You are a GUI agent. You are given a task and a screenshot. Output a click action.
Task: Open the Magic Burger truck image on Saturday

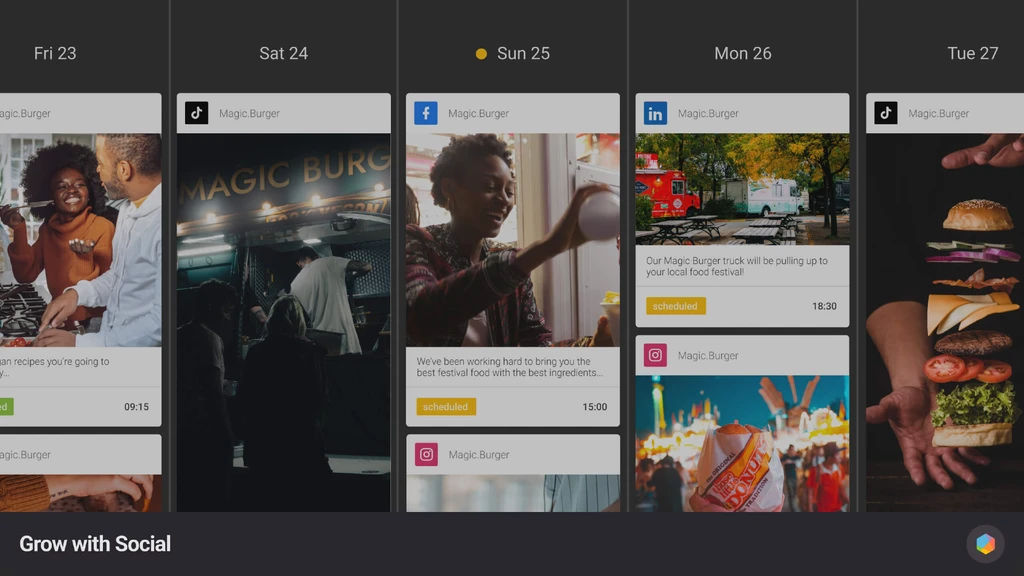tap(283, 320)
